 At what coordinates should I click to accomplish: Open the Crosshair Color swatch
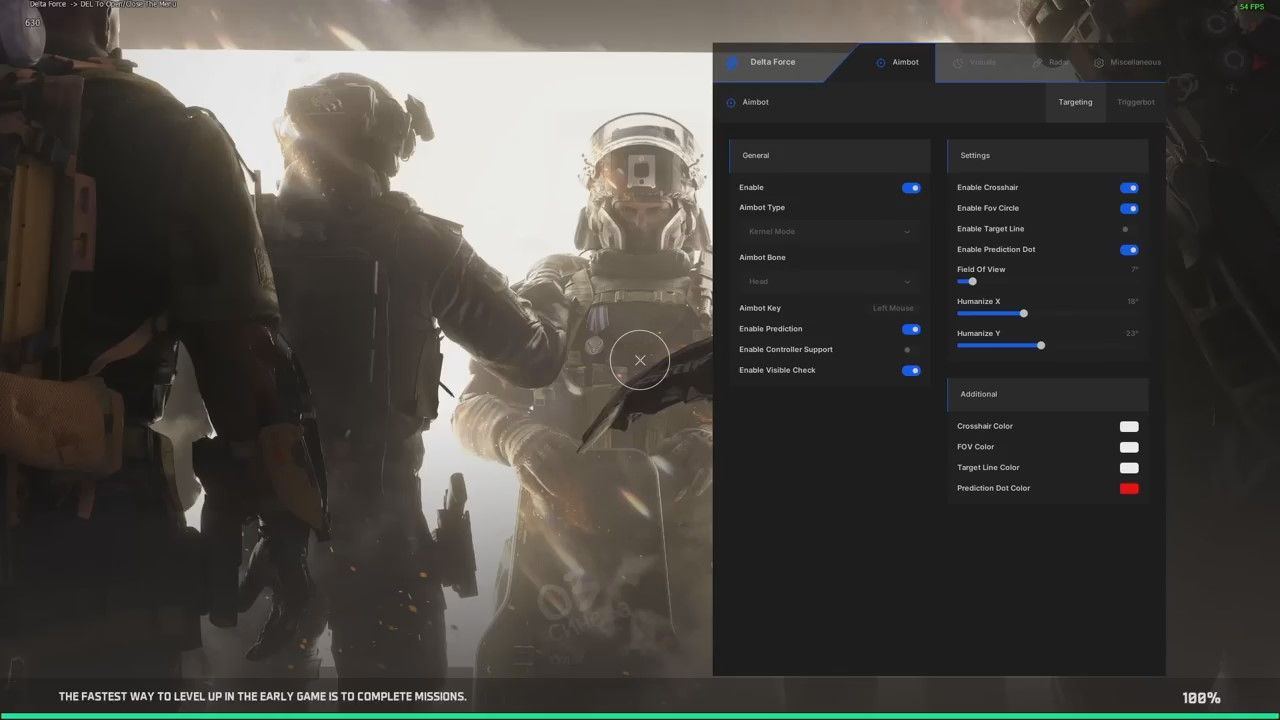tap(1129, 427)
